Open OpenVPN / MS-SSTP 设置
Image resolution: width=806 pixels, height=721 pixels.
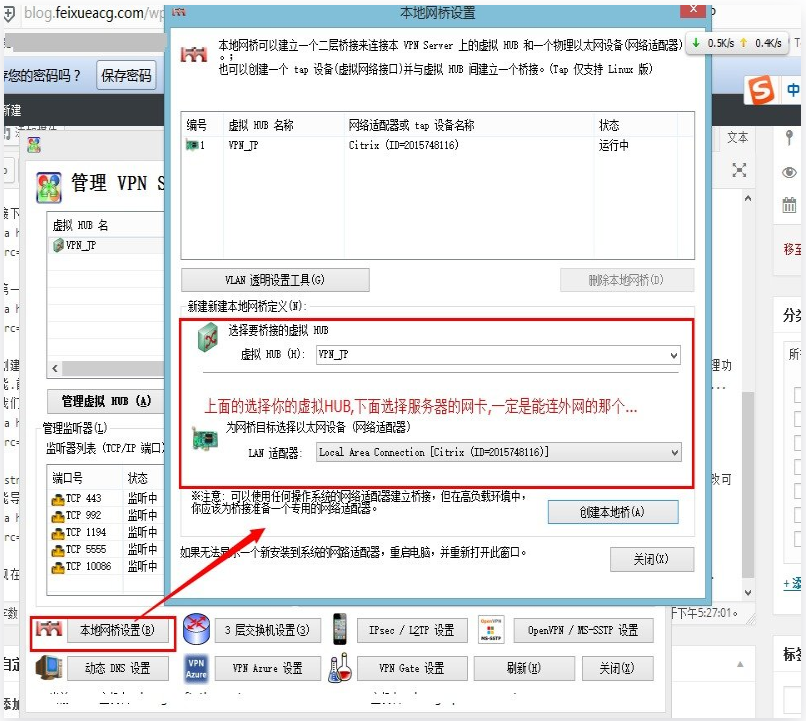pos(583,631)
